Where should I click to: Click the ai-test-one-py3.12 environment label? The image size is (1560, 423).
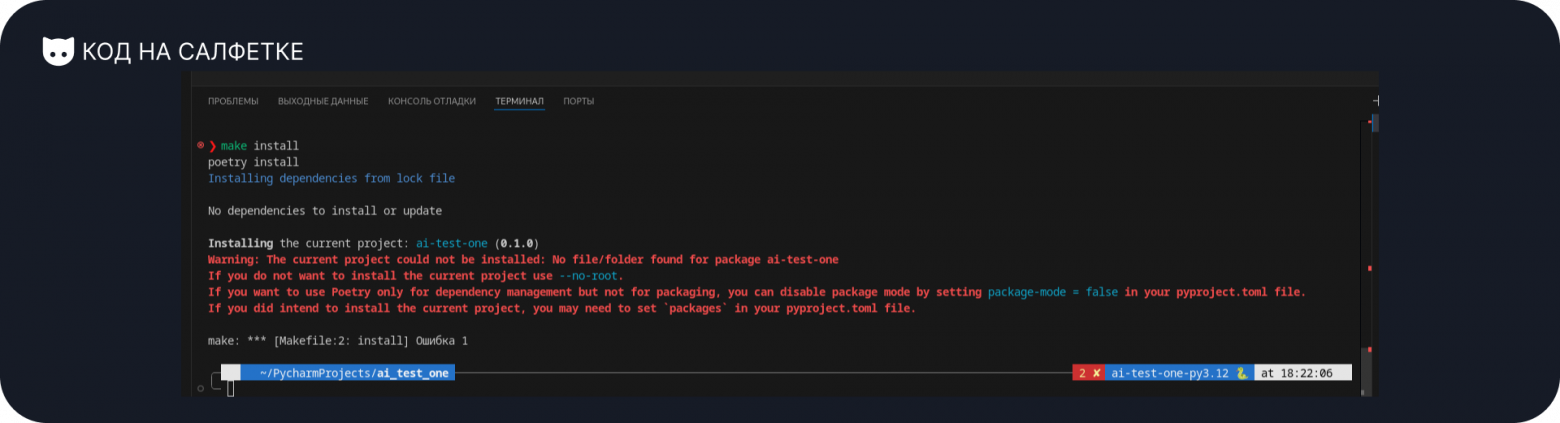(1169, 373)
